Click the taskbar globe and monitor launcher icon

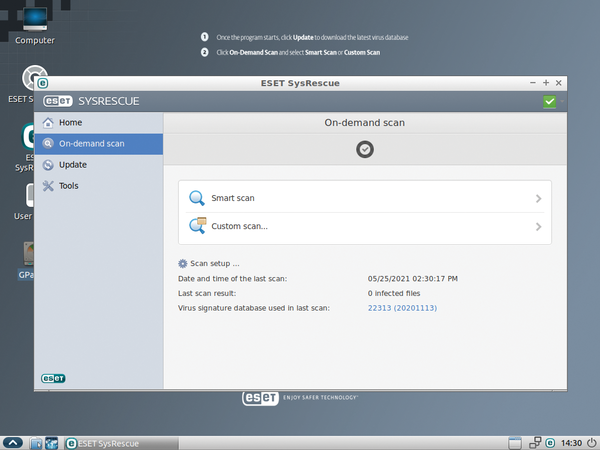click(x=51, y=443)
